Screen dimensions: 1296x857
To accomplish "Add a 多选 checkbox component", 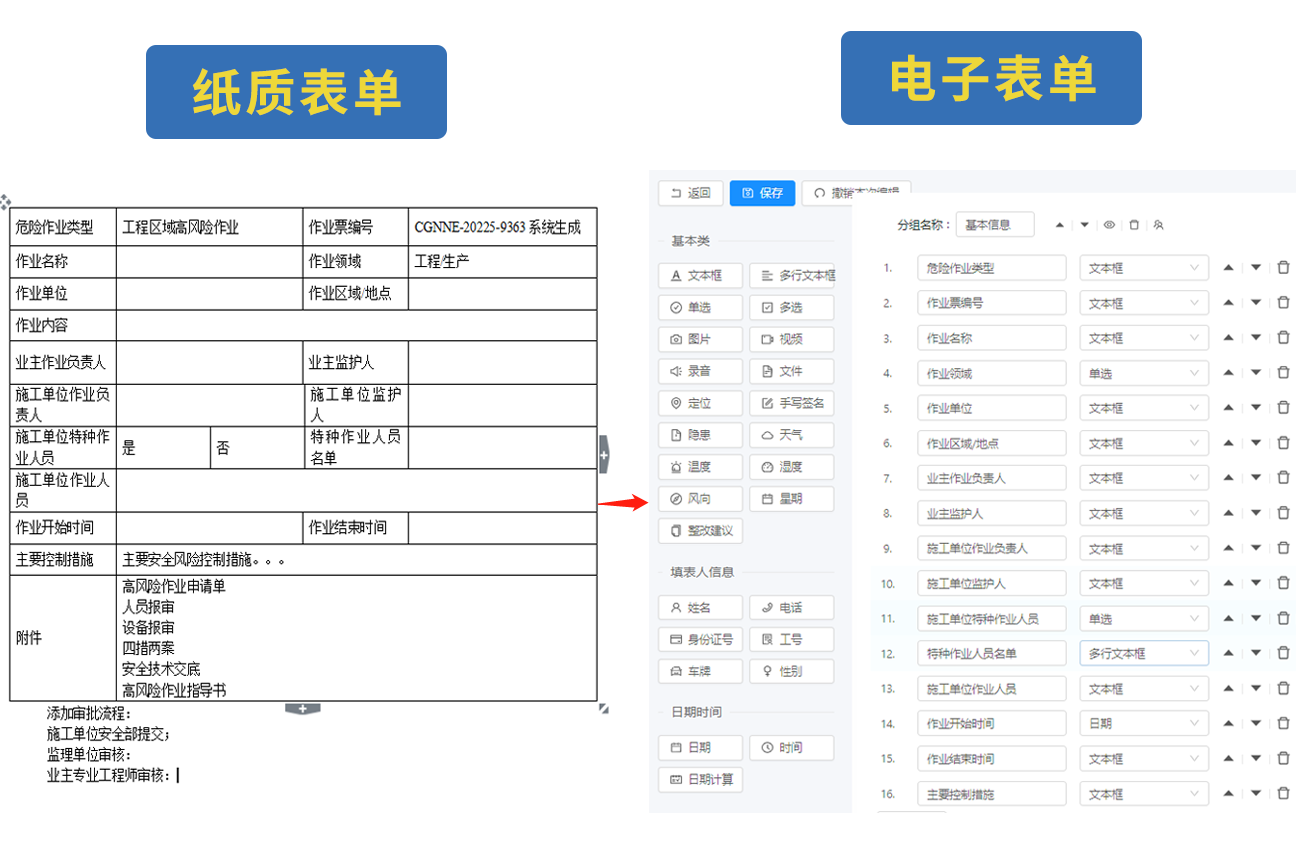I will point(791,307).
